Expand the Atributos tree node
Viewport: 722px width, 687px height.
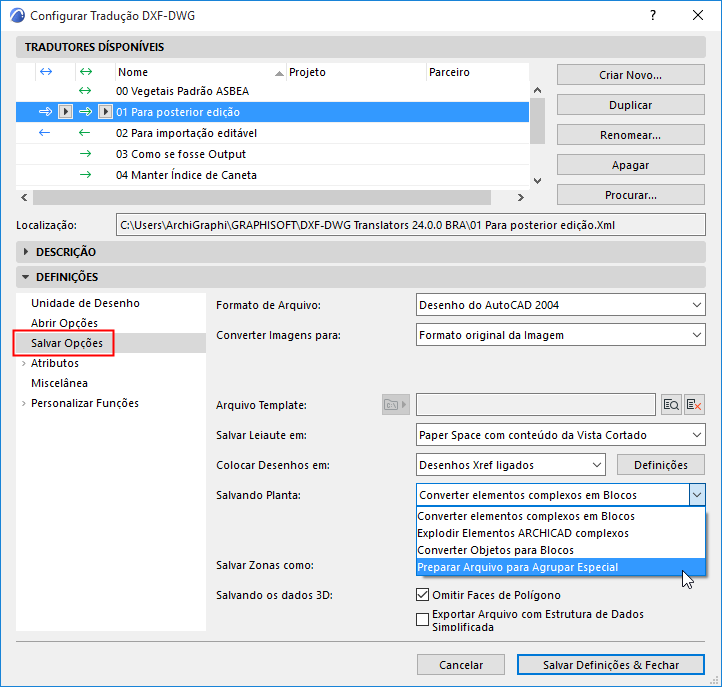pyautogui.click(x=23, y=363)
